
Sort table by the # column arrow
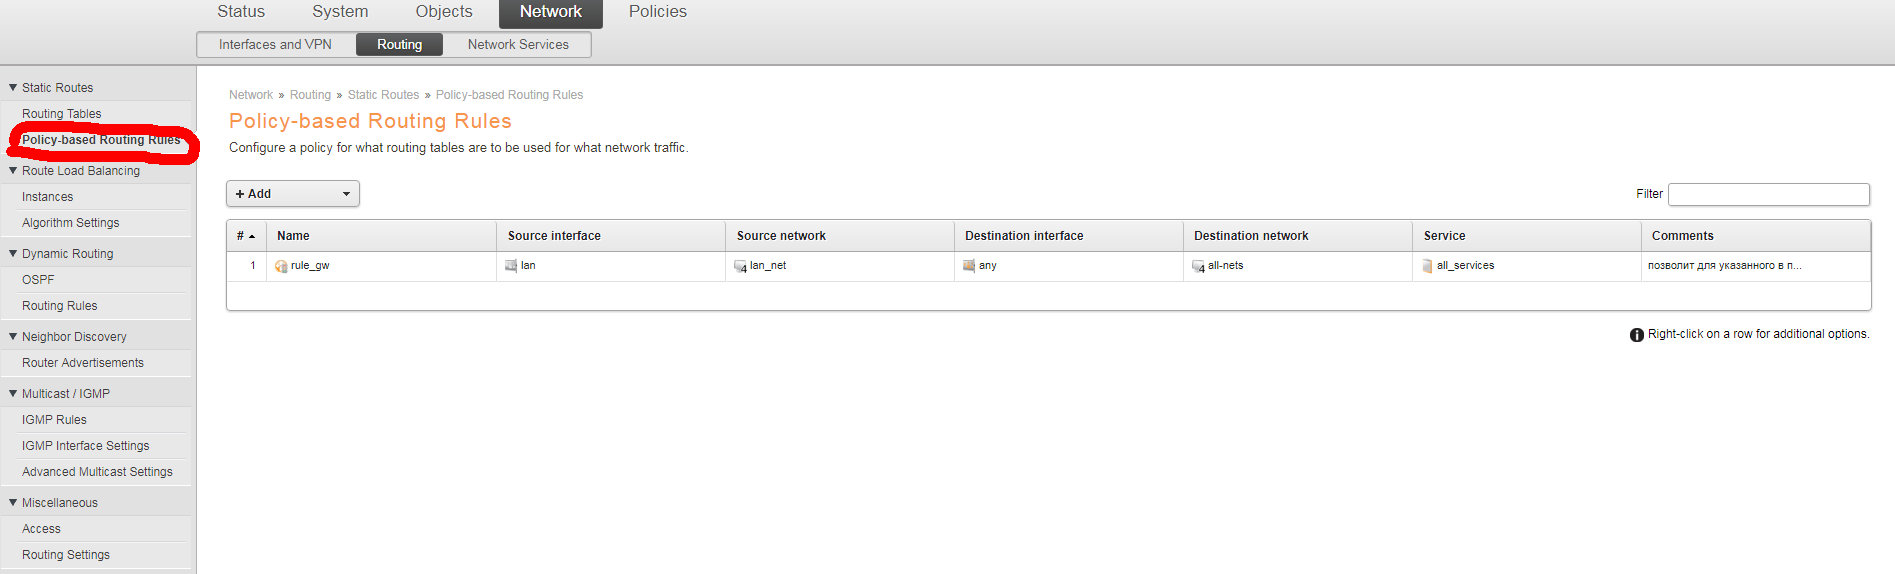pyautogui.click(x=252, y=236)
